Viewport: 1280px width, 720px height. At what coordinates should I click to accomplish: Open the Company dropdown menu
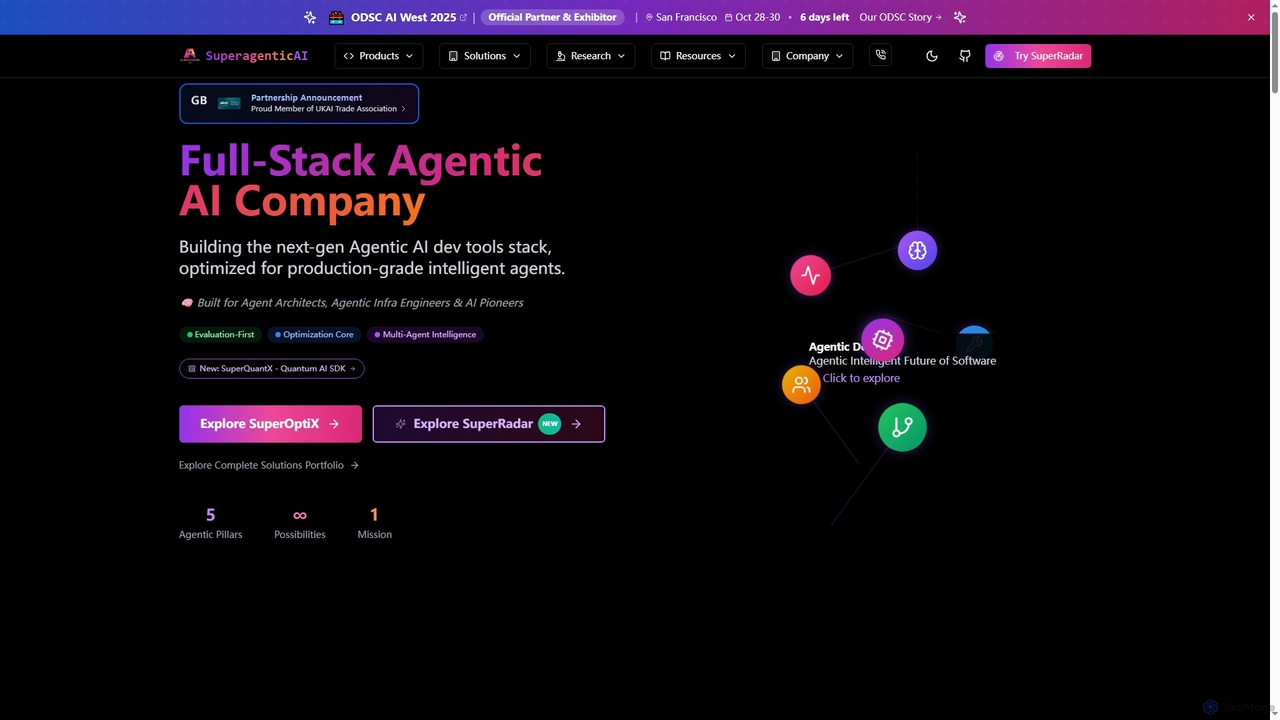807,56
